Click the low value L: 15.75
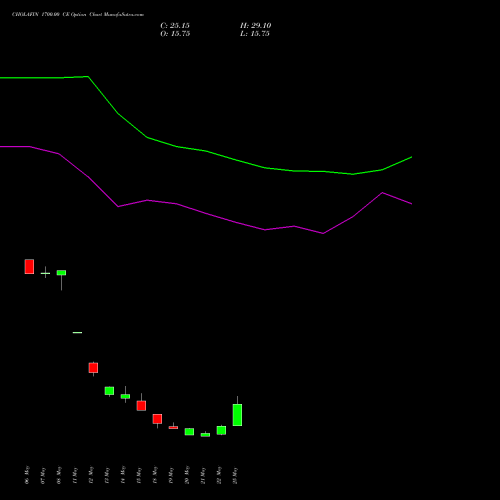This screenshot has width=500, height=500. (255, 34)
